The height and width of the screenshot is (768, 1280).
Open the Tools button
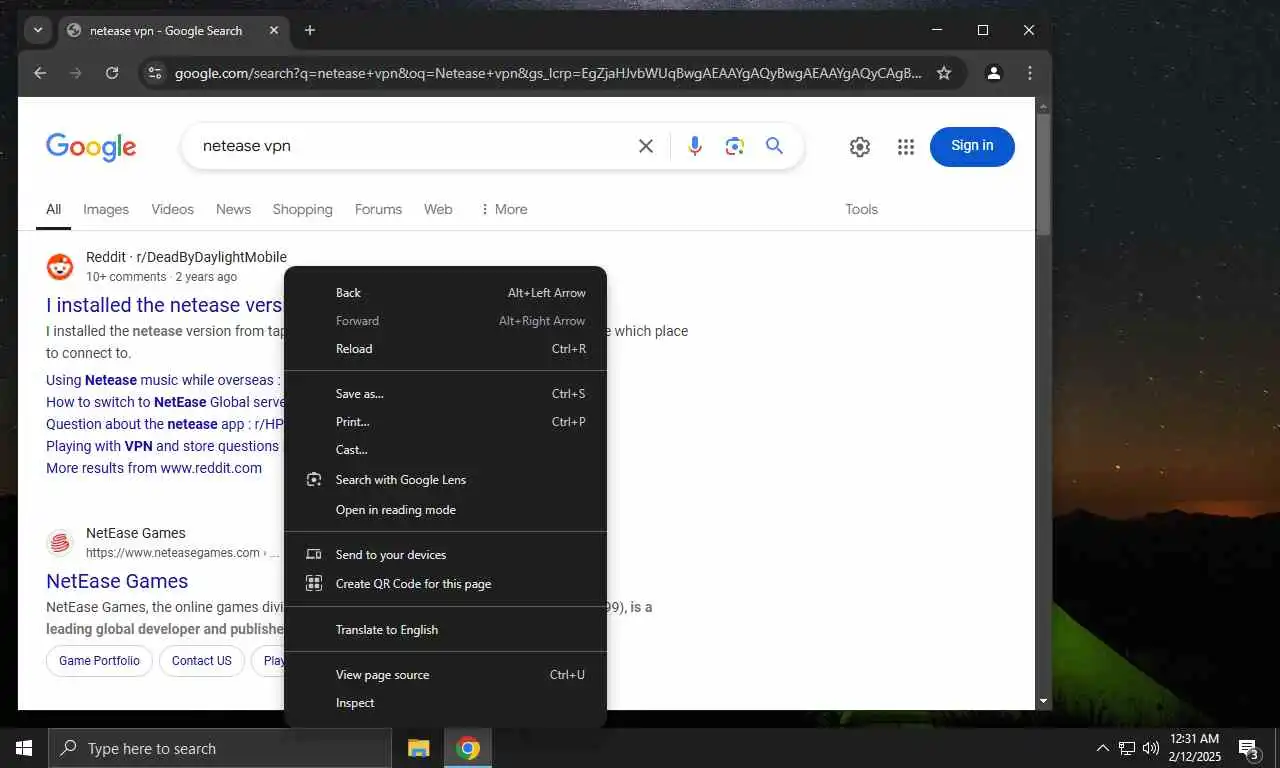pyautogui.click(x=861, y=209)
